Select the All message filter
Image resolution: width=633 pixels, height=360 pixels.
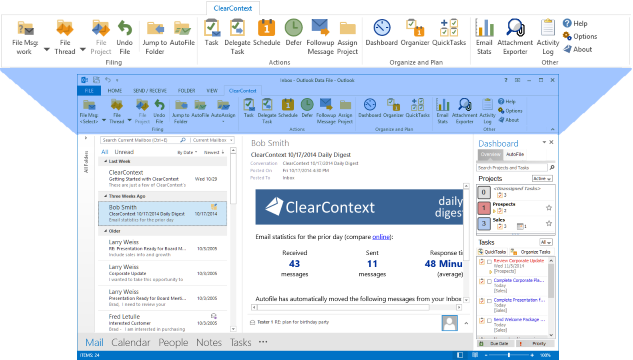(x=105, y=152)
